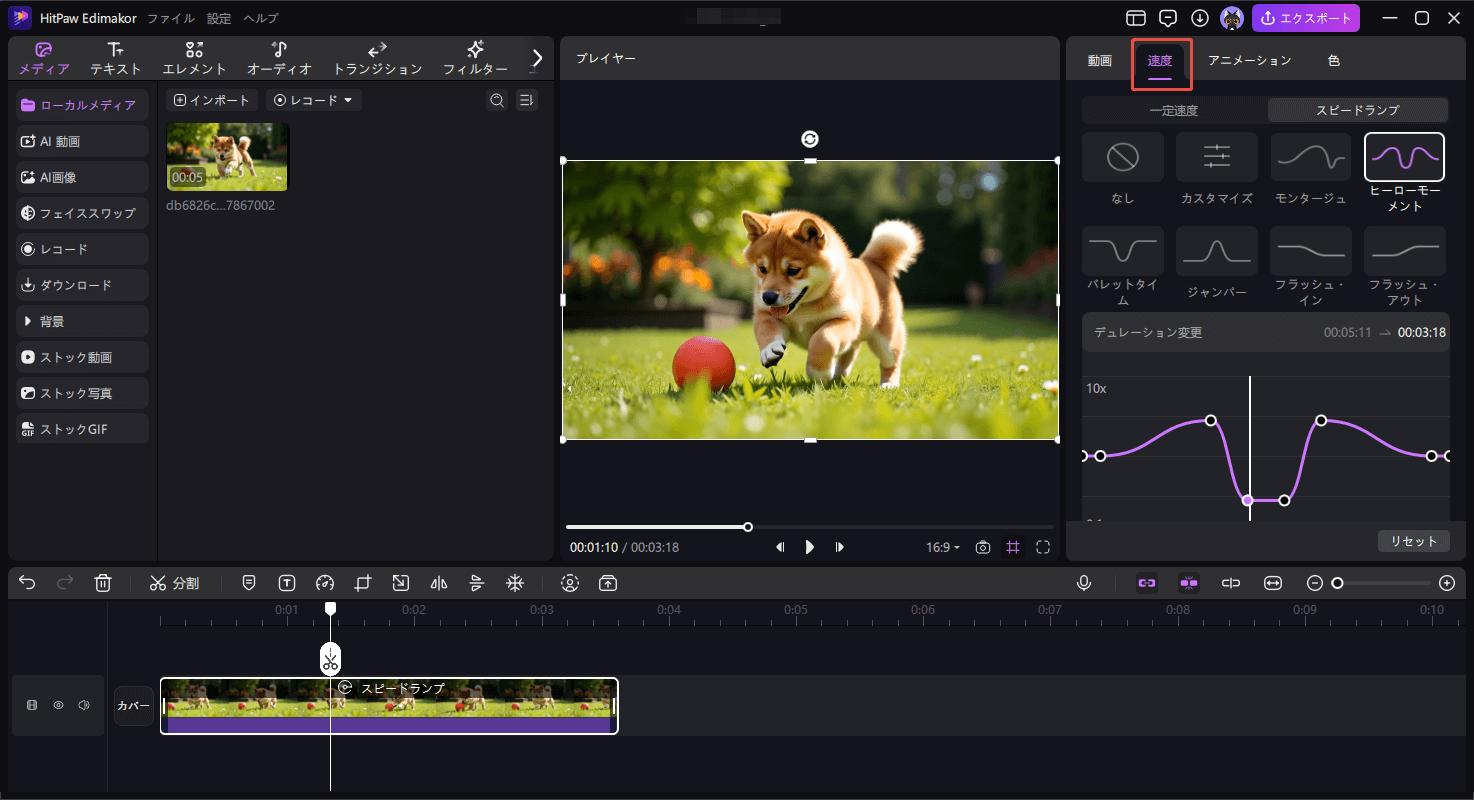
Task: Click the mirror flip icon
Action: 438,583
